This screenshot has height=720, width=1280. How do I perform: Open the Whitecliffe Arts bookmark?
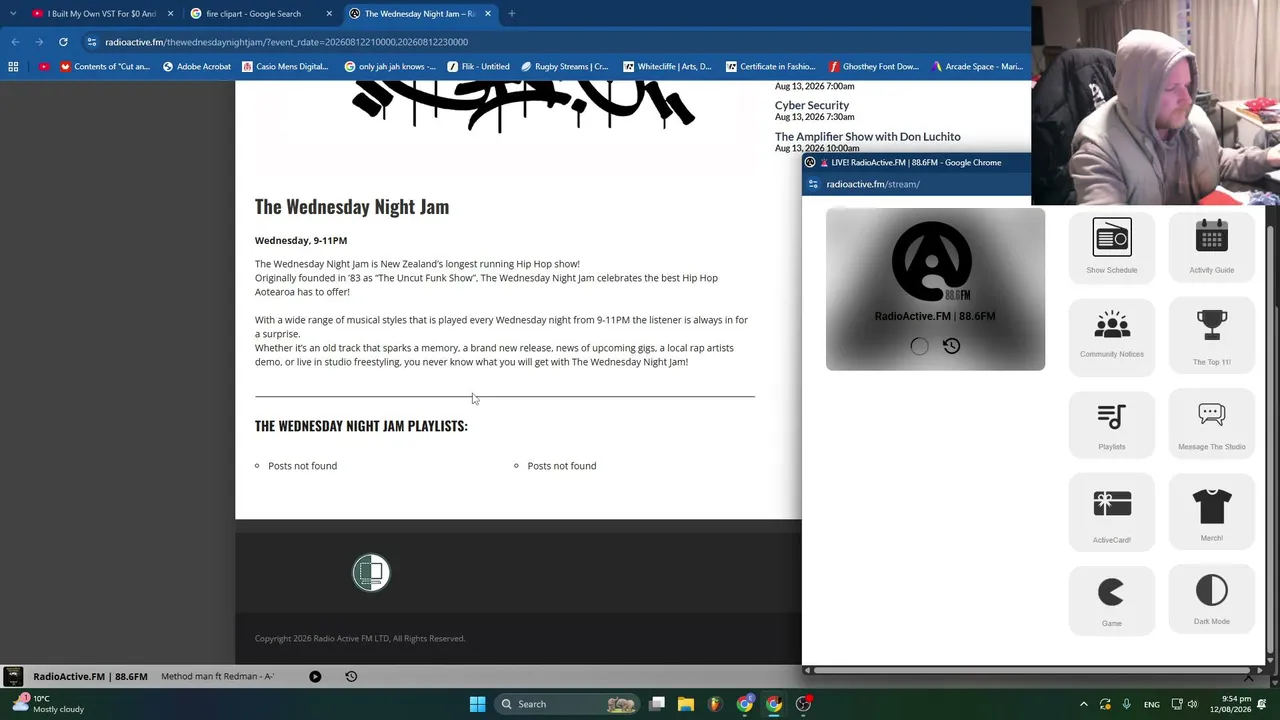click(667, 67)
